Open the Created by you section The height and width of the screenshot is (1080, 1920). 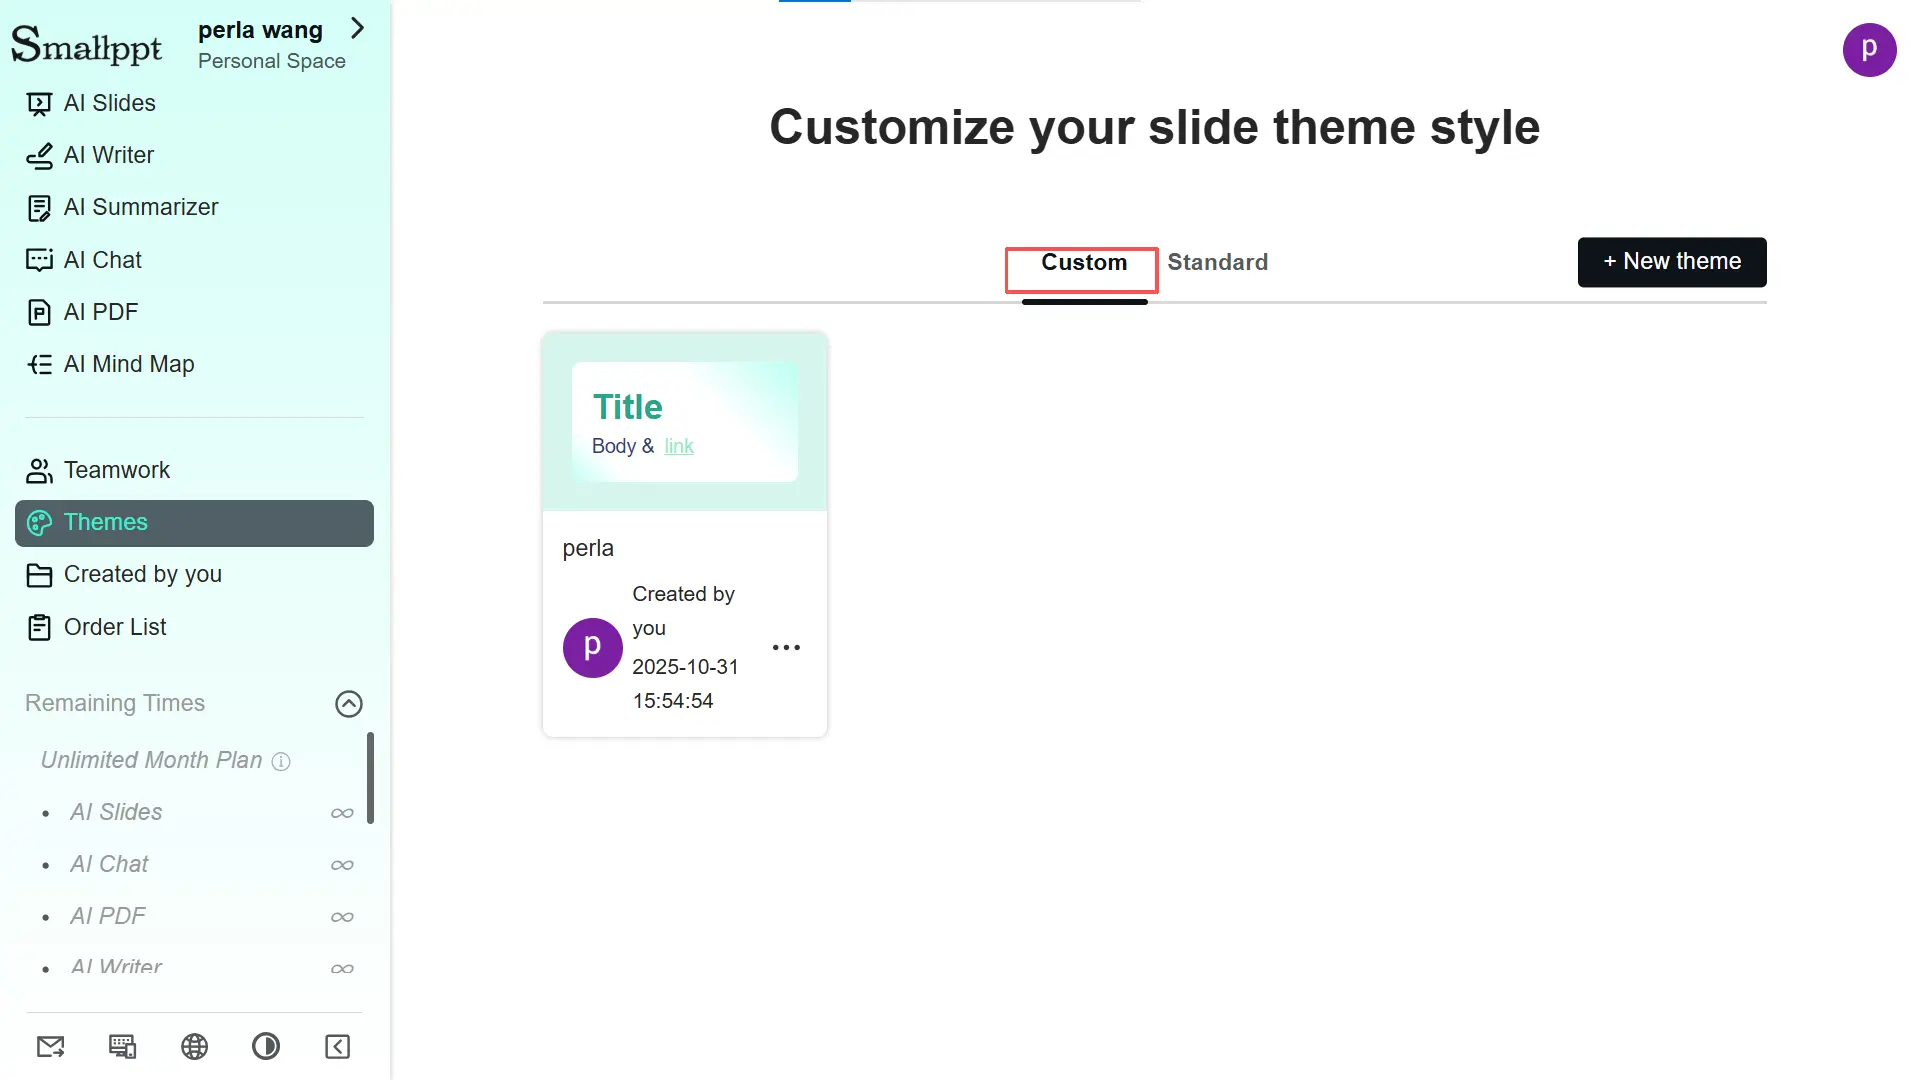point(142,574)
